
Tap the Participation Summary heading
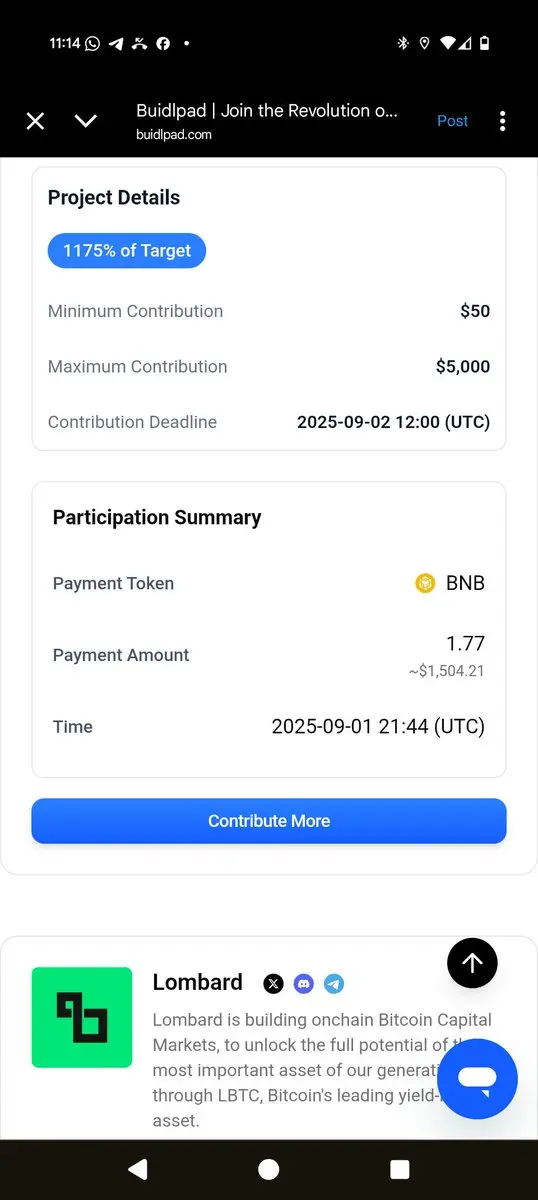pos(157,518)
